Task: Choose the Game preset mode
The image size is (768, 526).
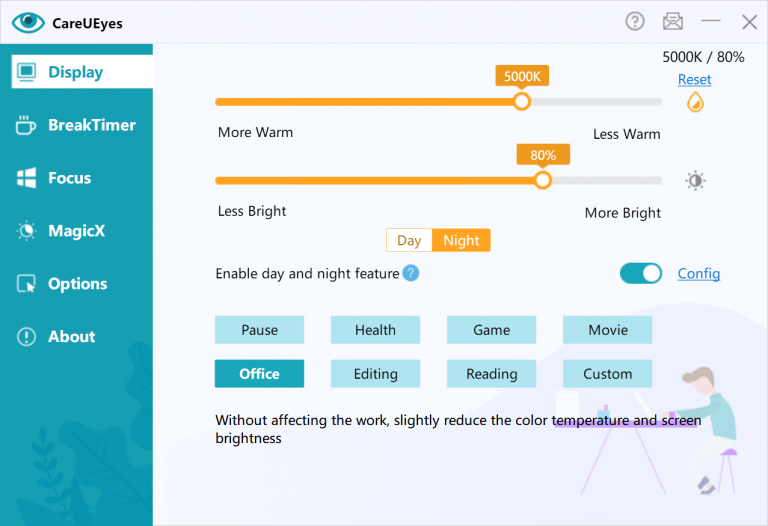Action: pyautogui.click(x=491, y=330)
